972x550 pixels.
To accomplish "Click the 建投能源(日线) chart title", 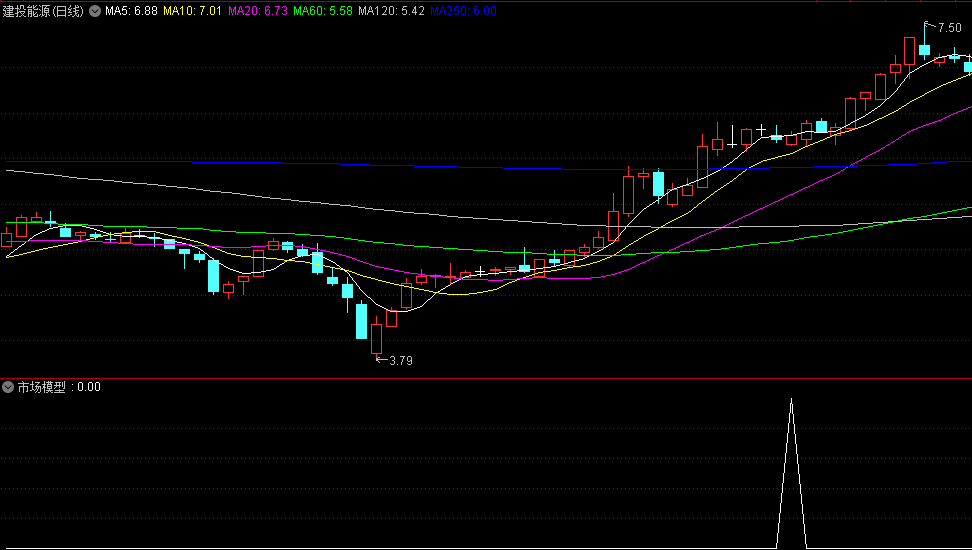I will pos(43,11).
